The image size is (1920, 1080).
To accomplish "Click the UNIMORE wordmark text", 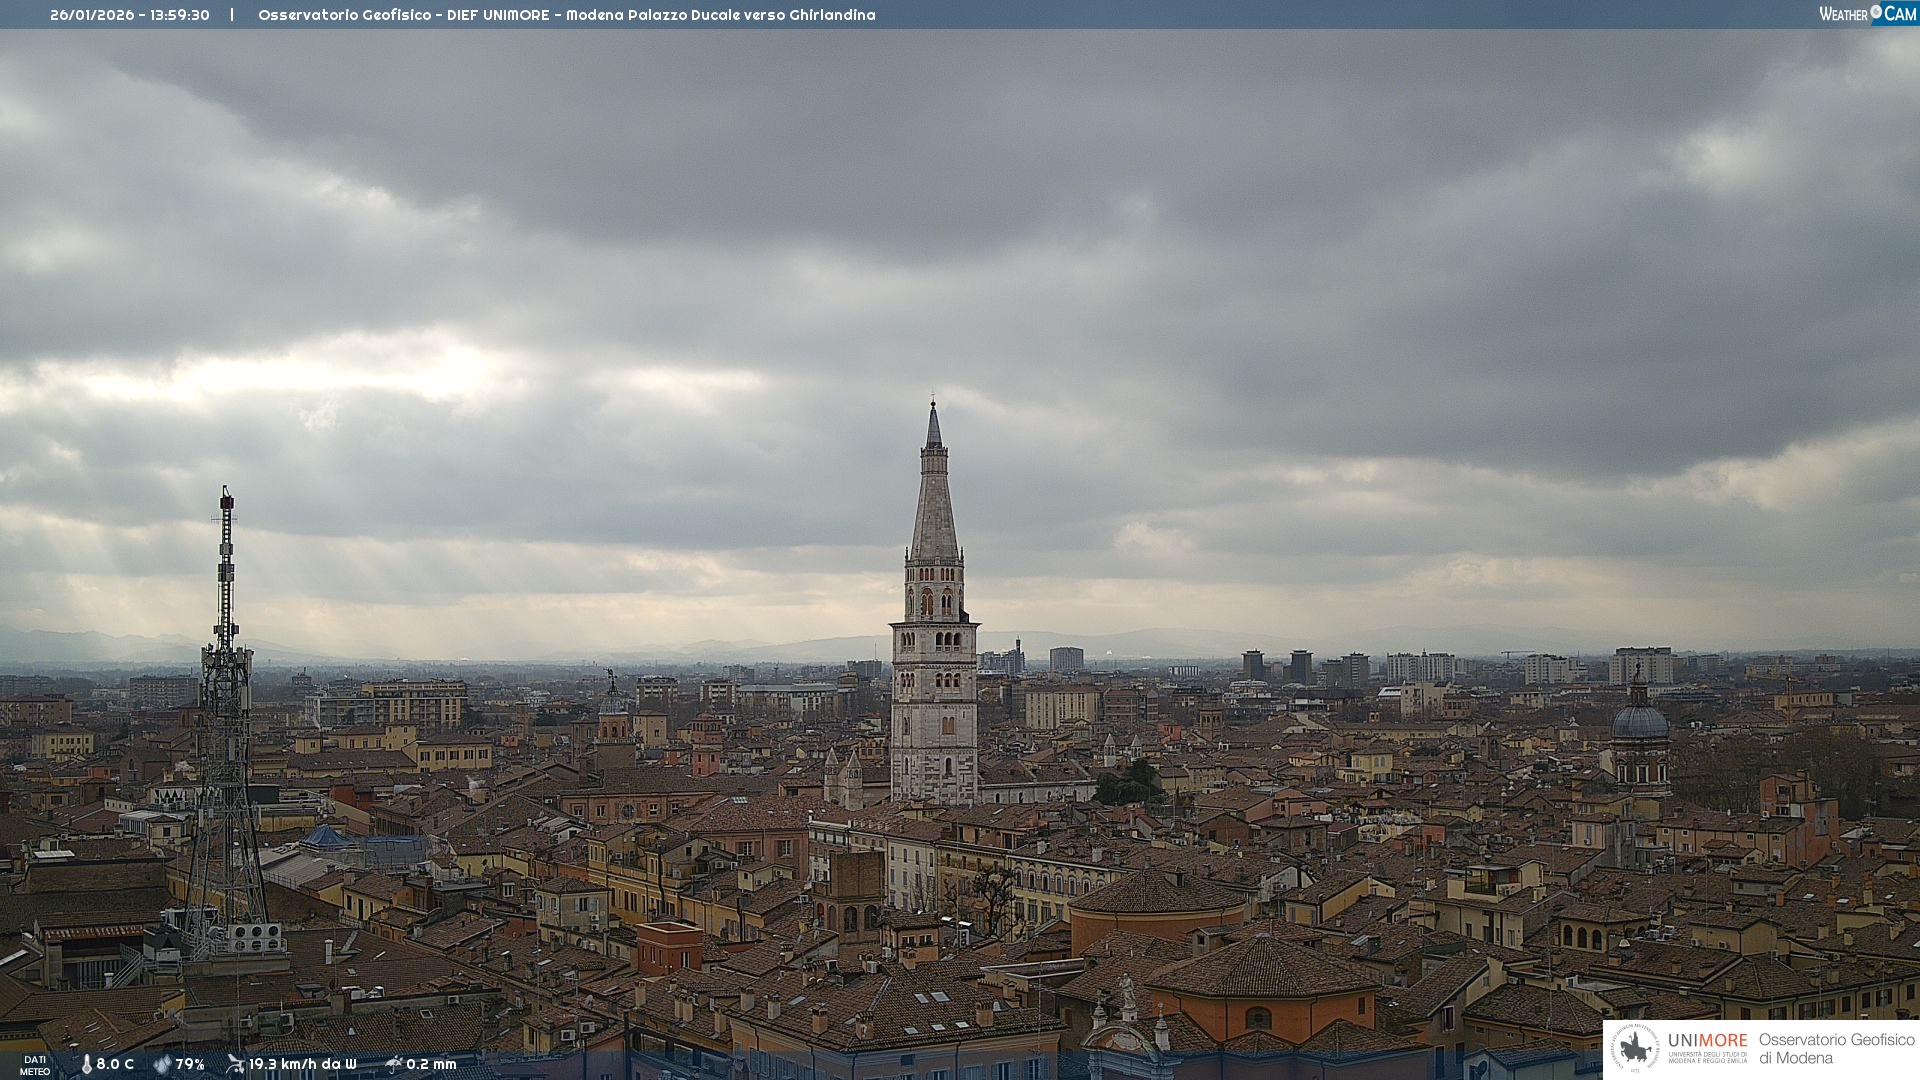I will coord(1707,1040).
